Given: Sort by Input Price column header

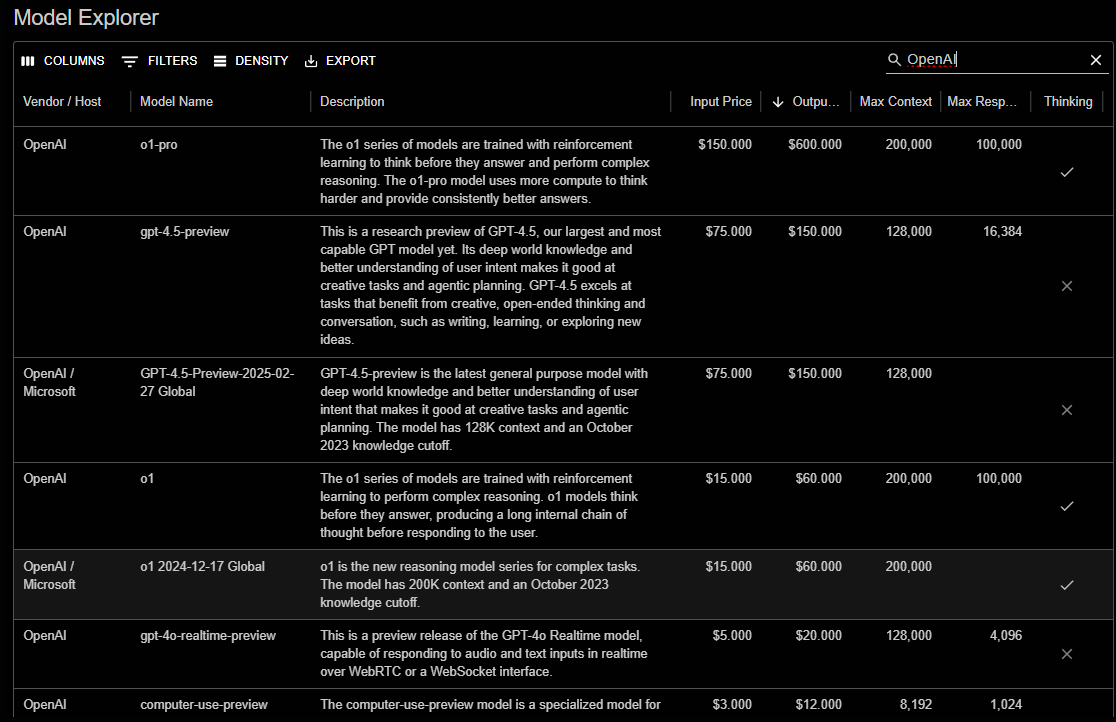Looking at the screenshot, I should point(720,102).
